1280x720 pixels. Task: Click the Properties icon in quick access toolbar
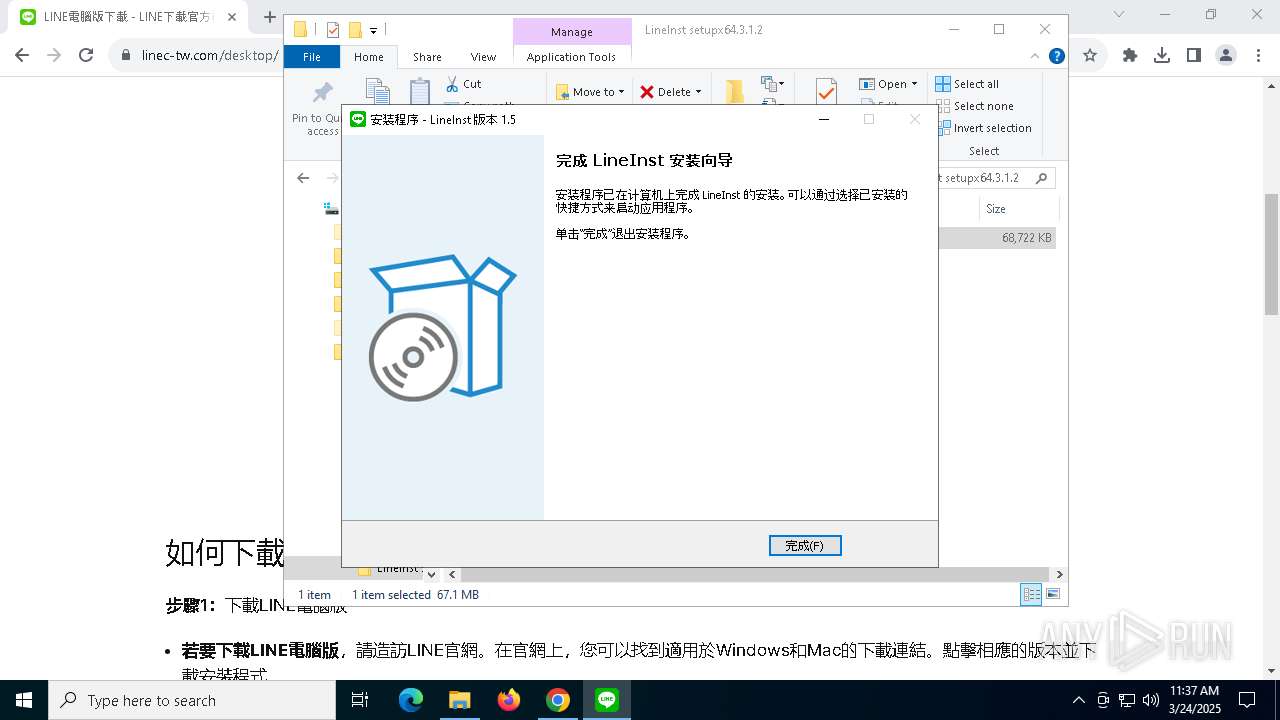pyautogui.click(x=333, y=30)
